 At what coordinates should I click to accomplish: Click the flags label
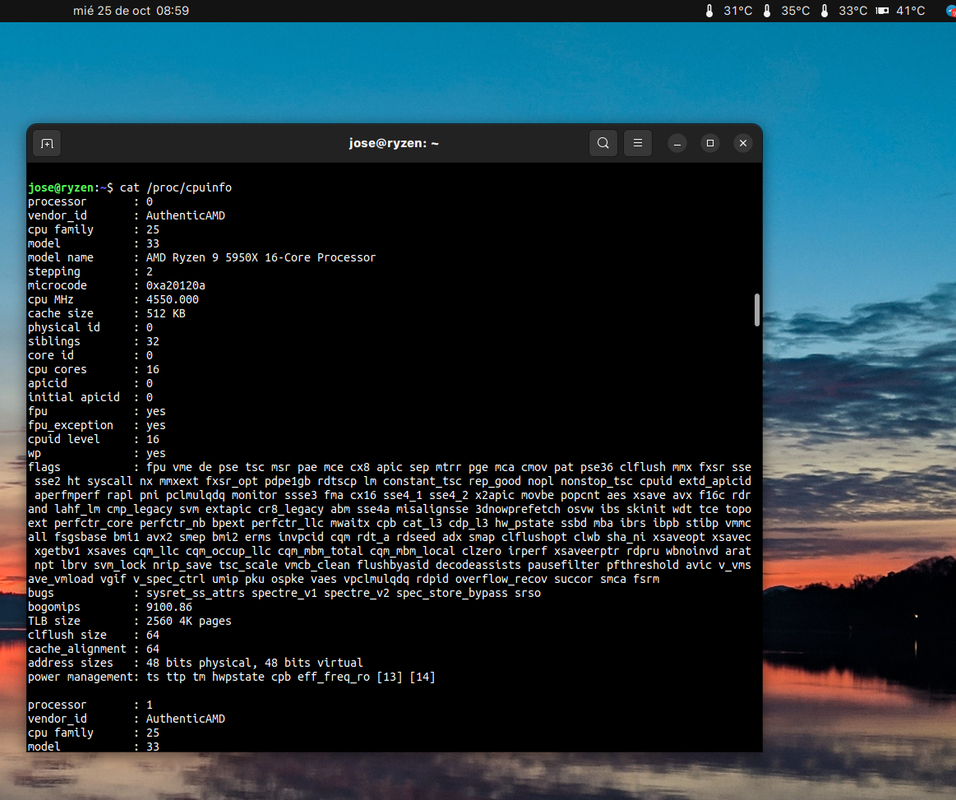coord(44,467)
